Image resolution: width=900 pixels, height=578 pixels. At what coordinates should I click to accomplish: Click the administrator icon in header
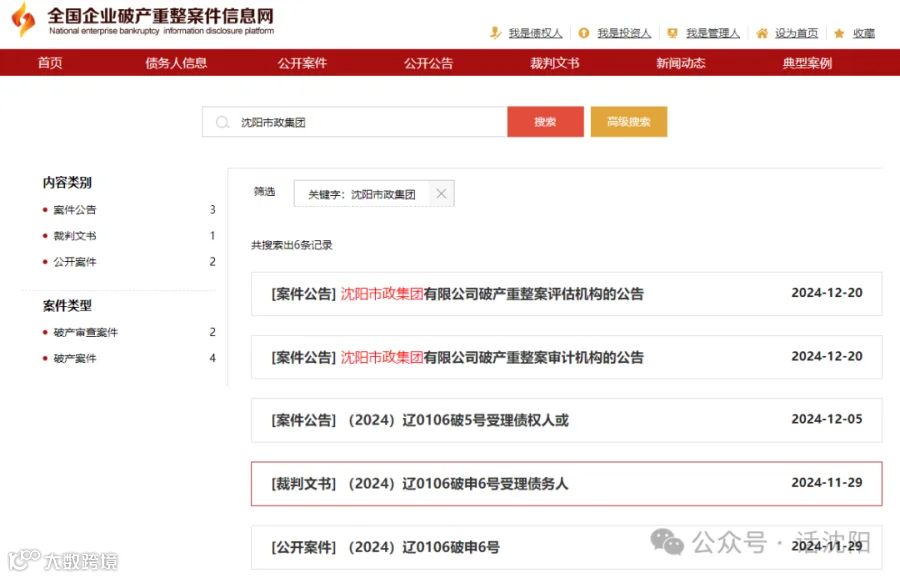672,33
